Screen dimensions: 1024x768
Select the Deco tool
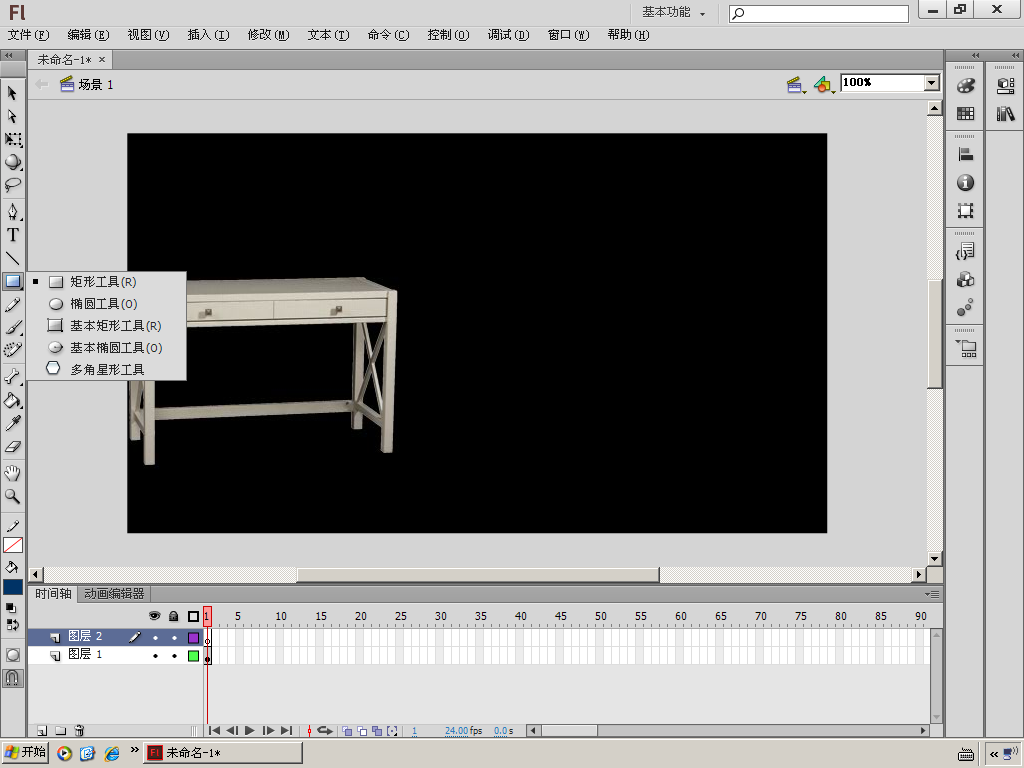coord(12,350)
